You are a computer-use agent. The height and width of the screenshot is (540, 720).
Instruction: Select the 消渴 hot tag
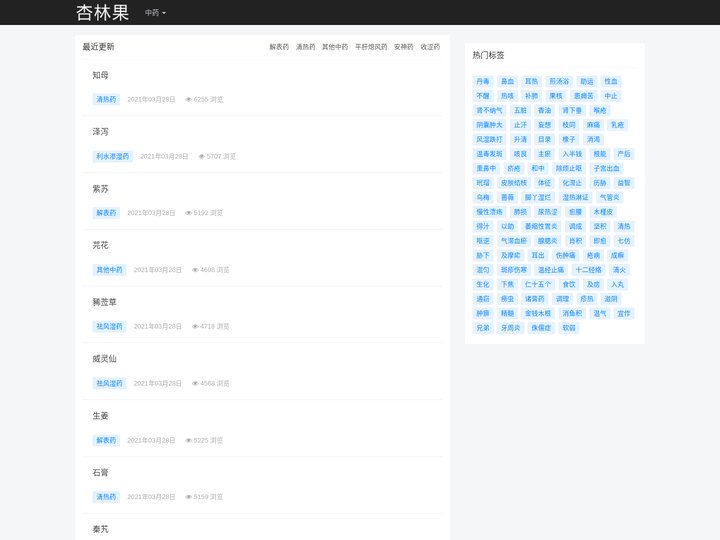(x=593, y=139)
